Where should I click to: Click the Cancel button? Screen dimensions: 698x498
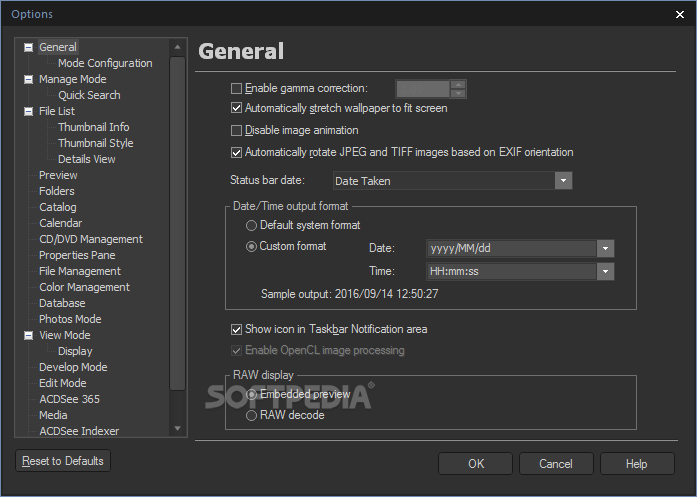pos(556,464)
